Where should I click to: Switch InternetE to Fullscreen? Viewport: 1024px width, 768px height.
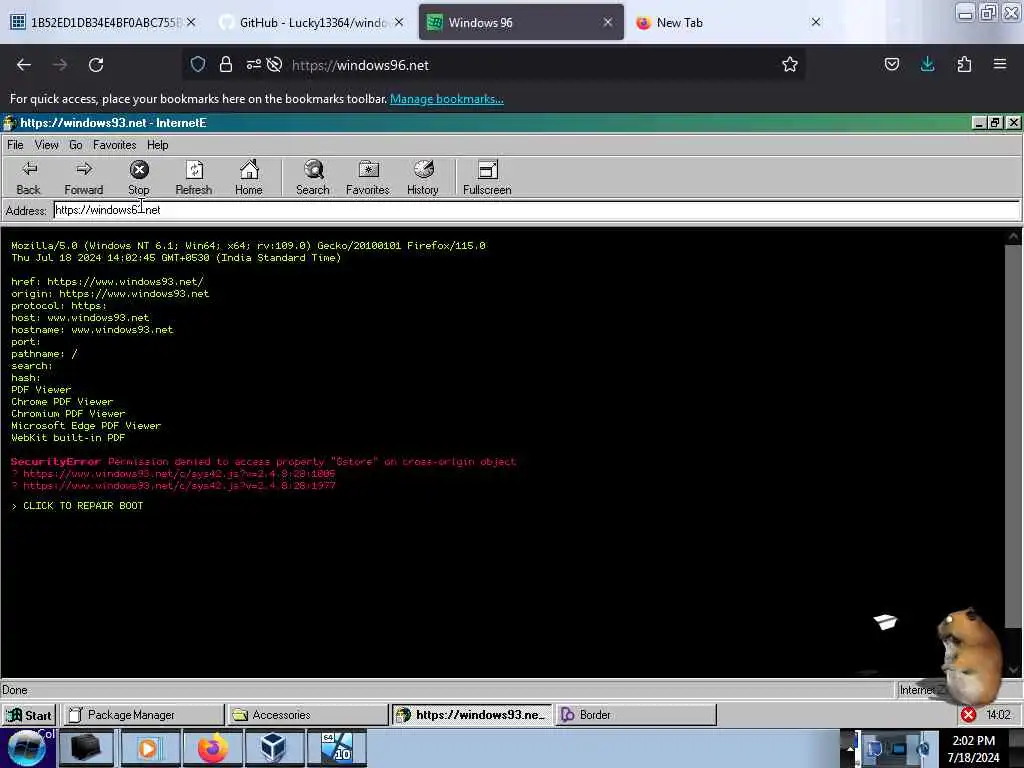pos(487,178)
